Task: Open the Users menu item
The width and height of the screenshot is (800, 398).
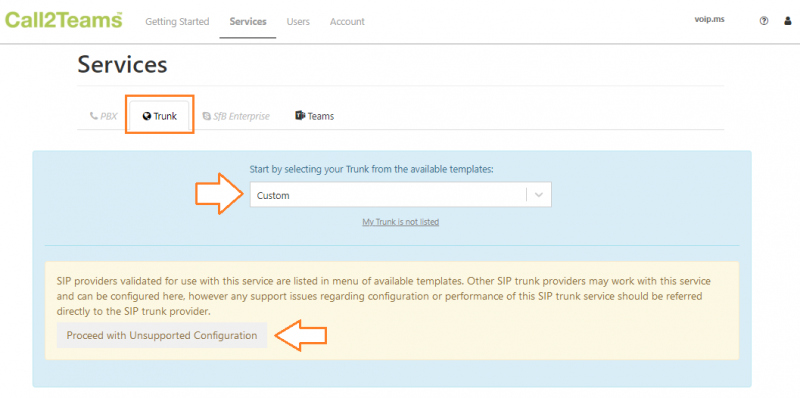Action: [x=298, y=21]
